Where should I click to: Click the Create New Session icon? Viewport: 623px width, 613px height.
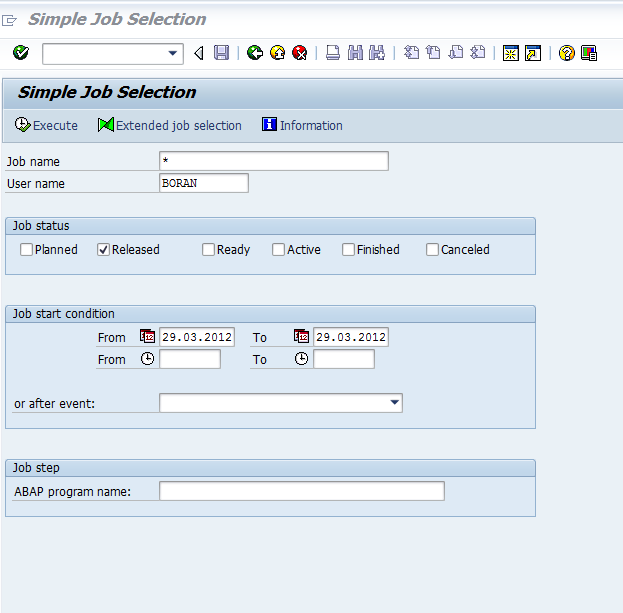[511, 53]
